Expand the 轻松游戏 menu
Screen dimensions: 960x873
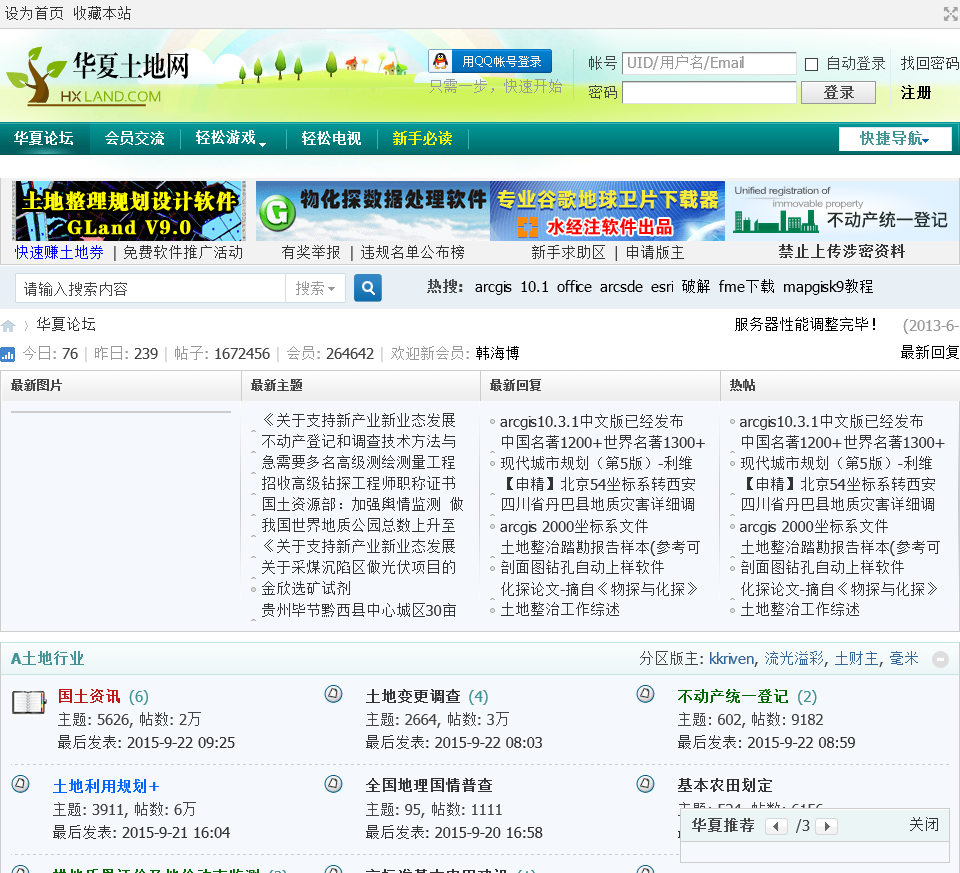230,138
